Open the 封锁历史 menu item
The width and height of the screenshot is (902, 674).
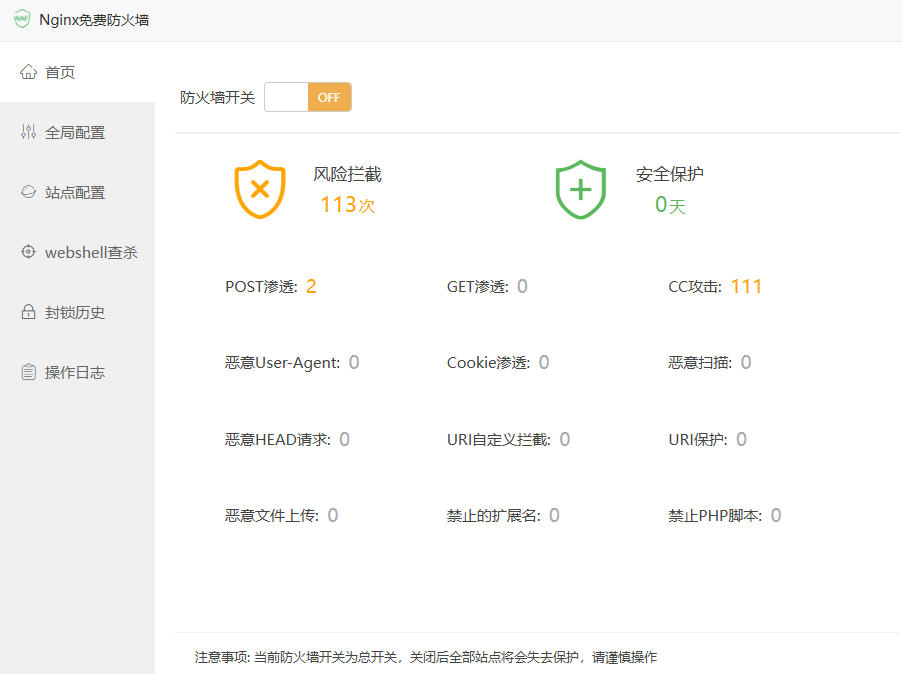tap(75, 312)
